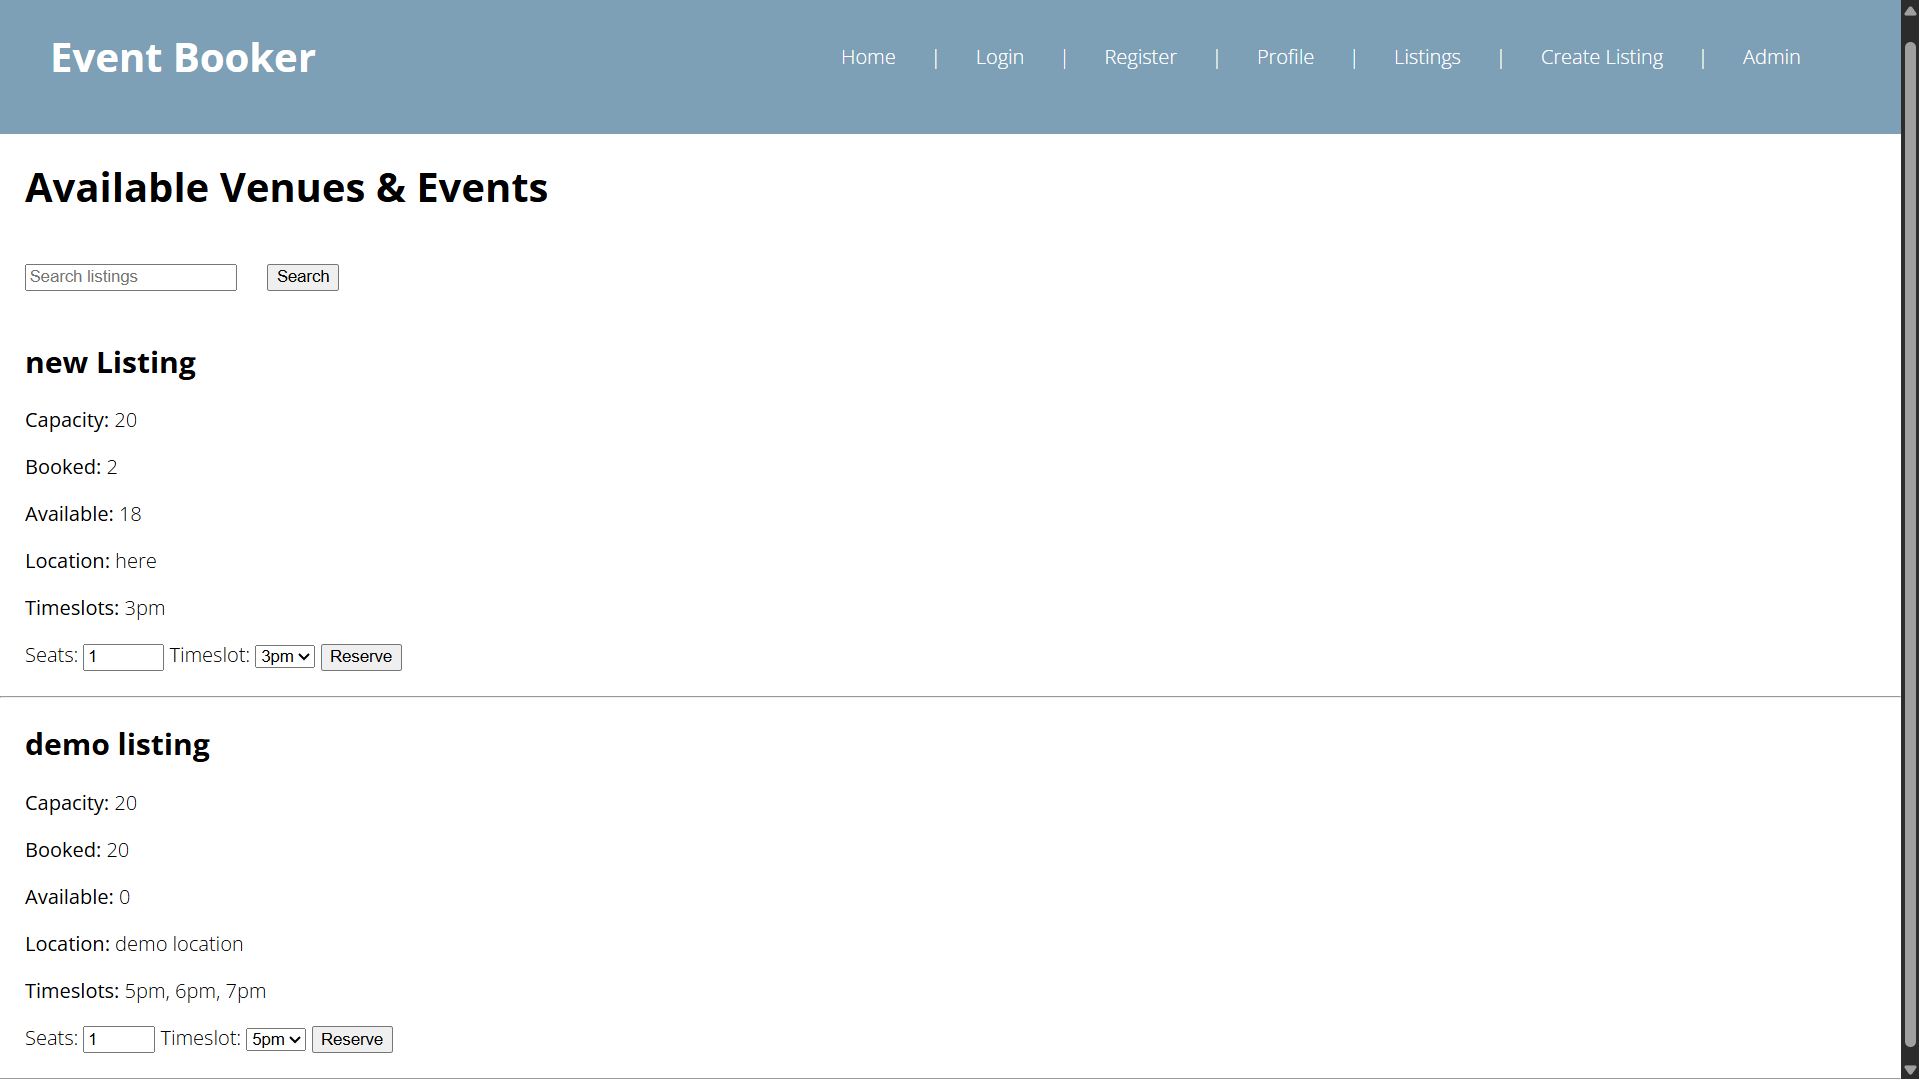Click Reserve for demo listing

tap(351, 1039)
